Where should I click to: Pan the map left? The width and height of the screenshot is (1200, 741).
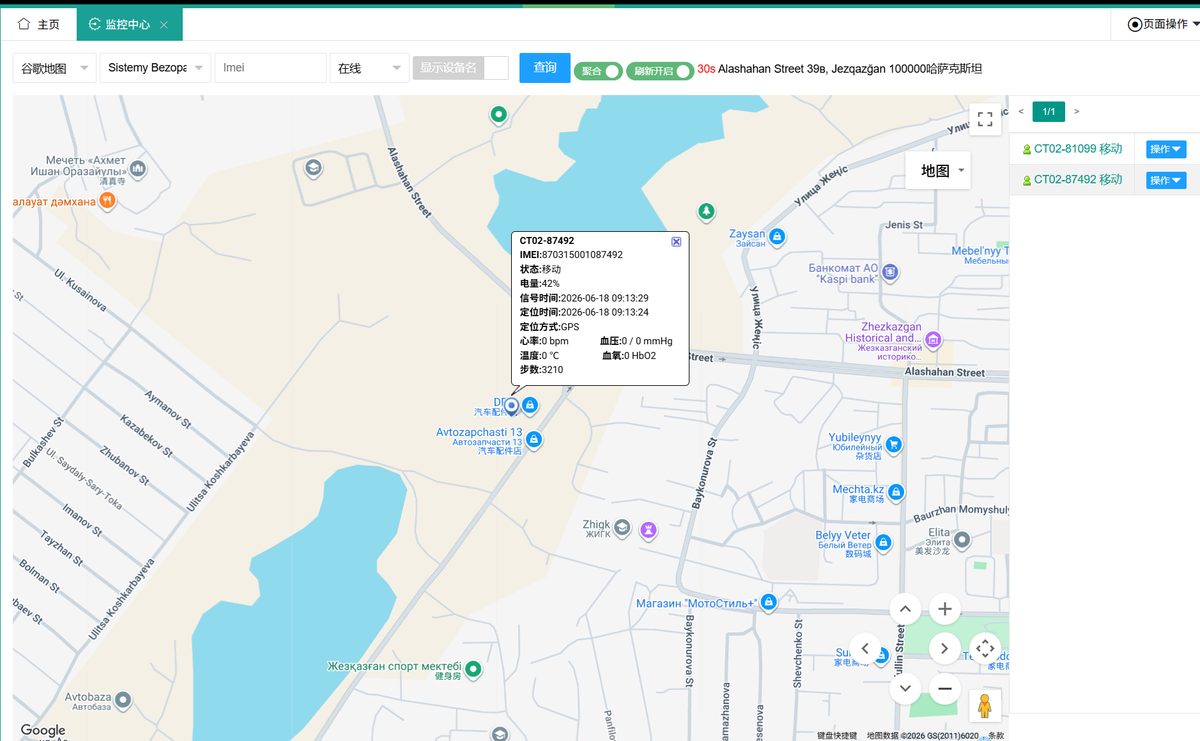[x=865, y=648]
